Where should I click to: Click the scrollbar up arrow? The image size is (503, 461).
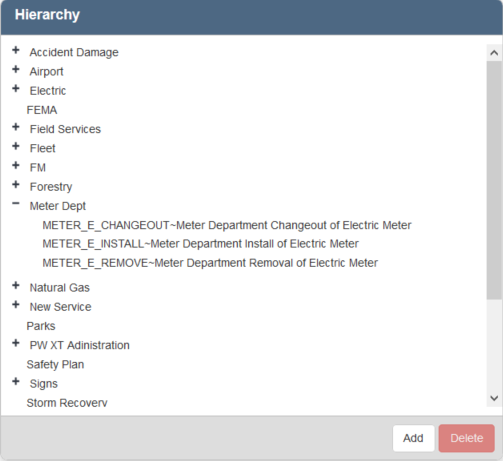coord(494,53)
